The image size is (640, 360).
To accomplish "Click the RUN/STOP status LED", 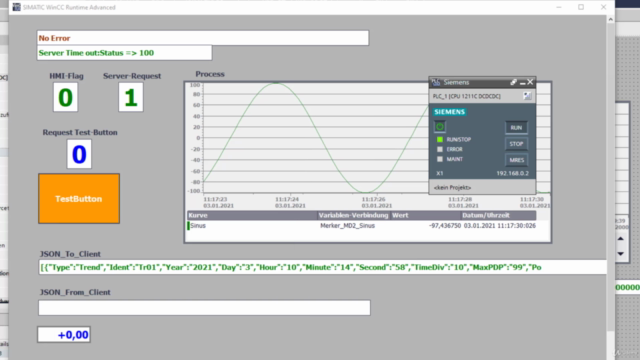I will pos(440,140).
